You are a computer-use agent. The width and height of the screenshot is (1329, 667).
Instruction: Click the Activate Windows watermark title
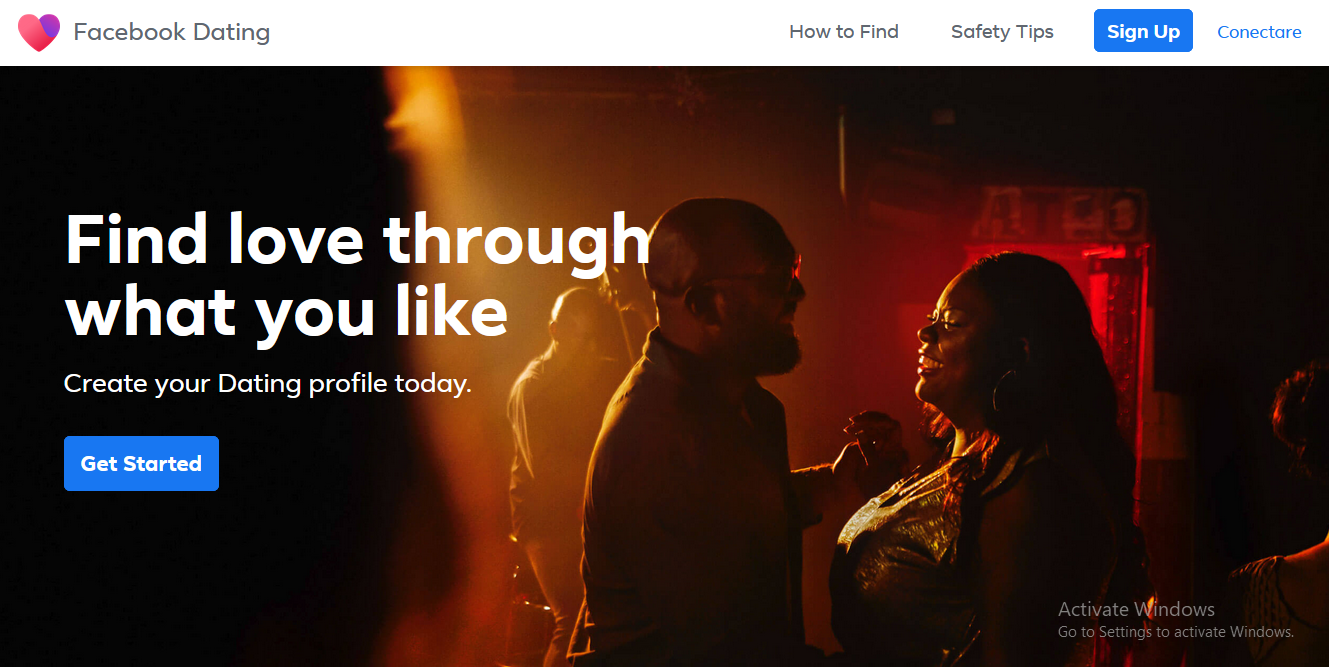1136,609
